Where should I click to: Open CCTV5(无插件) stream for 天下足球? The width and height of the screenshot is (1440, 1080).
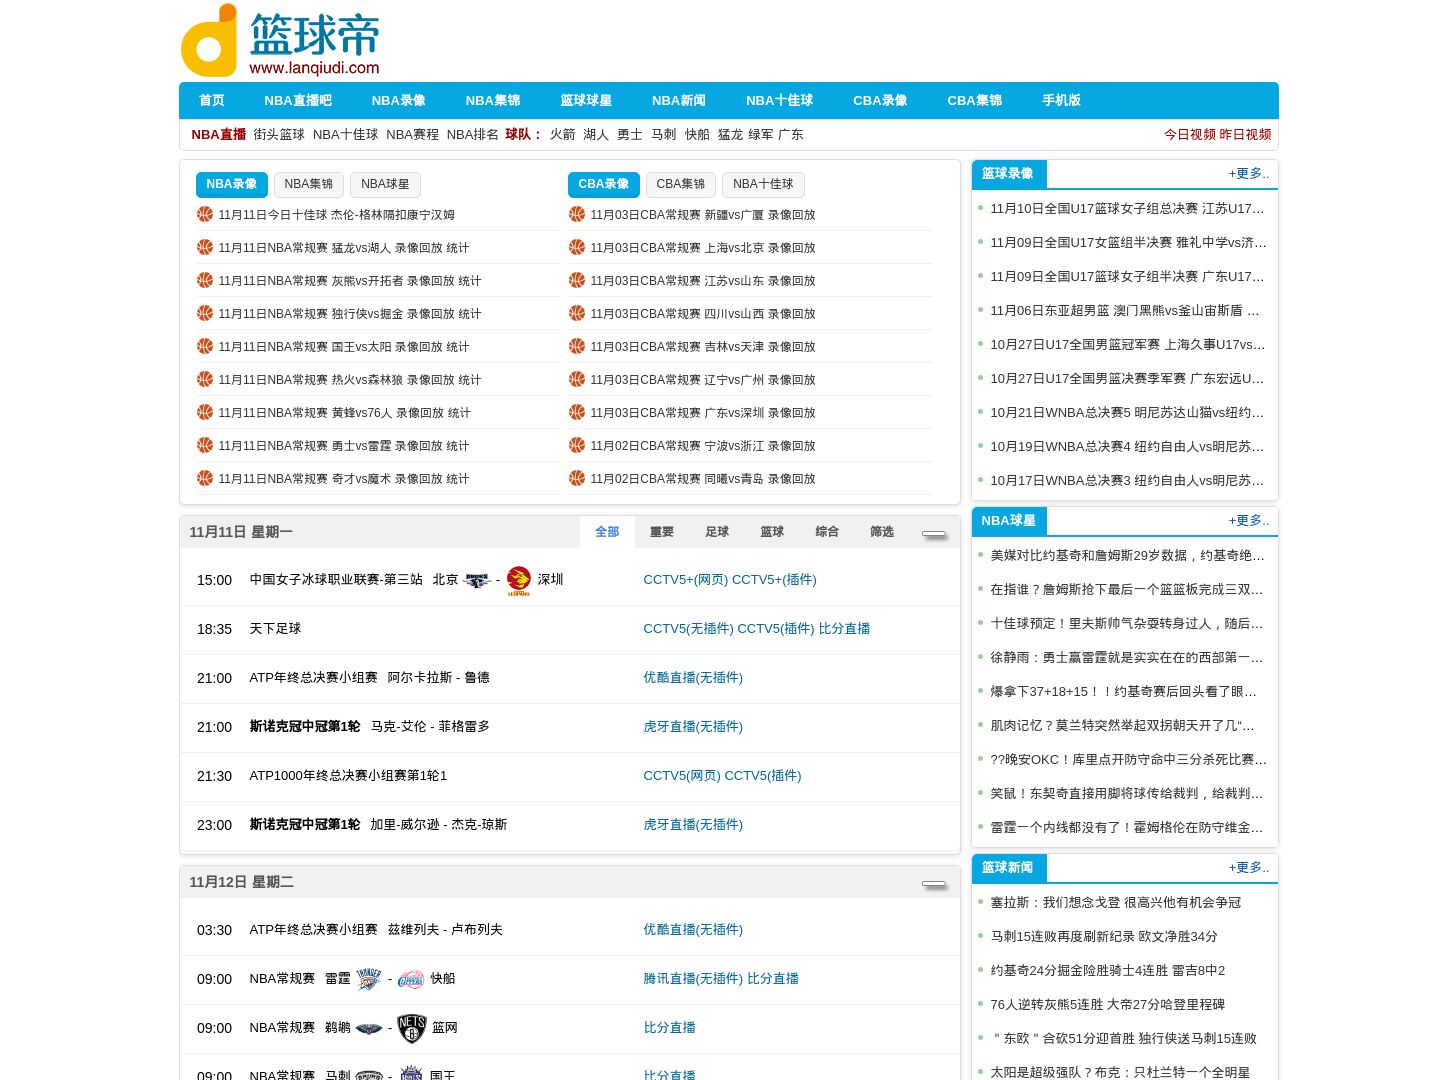tap(689, 629)
